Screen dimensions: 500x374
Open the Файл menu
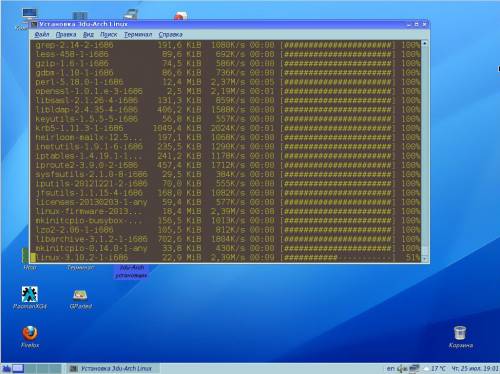point(42,35)
